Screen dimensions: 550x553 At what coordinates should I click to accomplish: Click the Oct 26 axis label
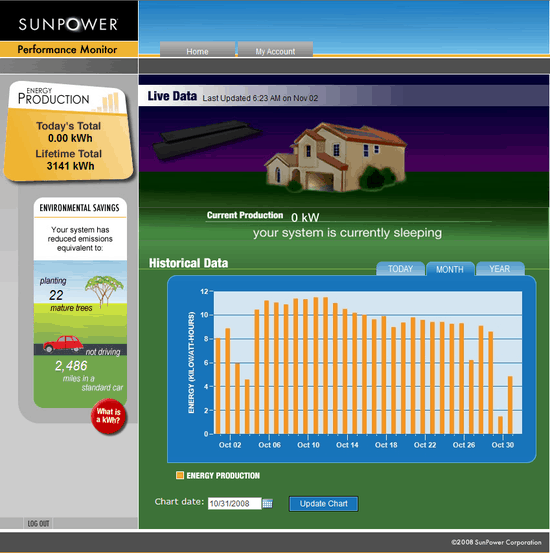464,445
